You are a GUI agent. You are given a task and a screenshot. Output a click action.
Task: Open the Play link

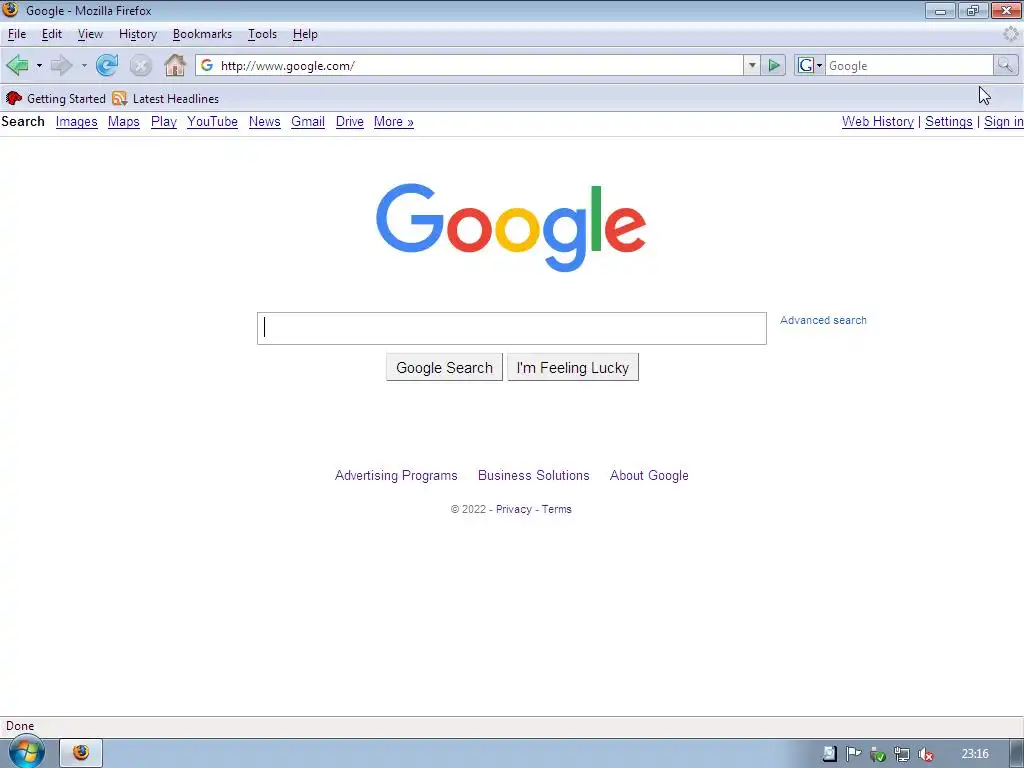coord(164,122)
